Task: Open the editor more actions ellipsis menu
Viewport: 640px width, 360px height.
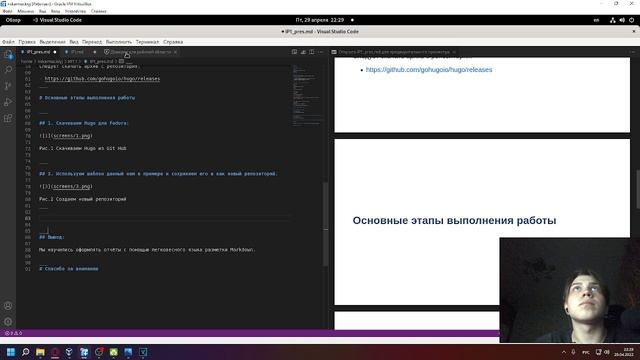Action: pos(320,52)
